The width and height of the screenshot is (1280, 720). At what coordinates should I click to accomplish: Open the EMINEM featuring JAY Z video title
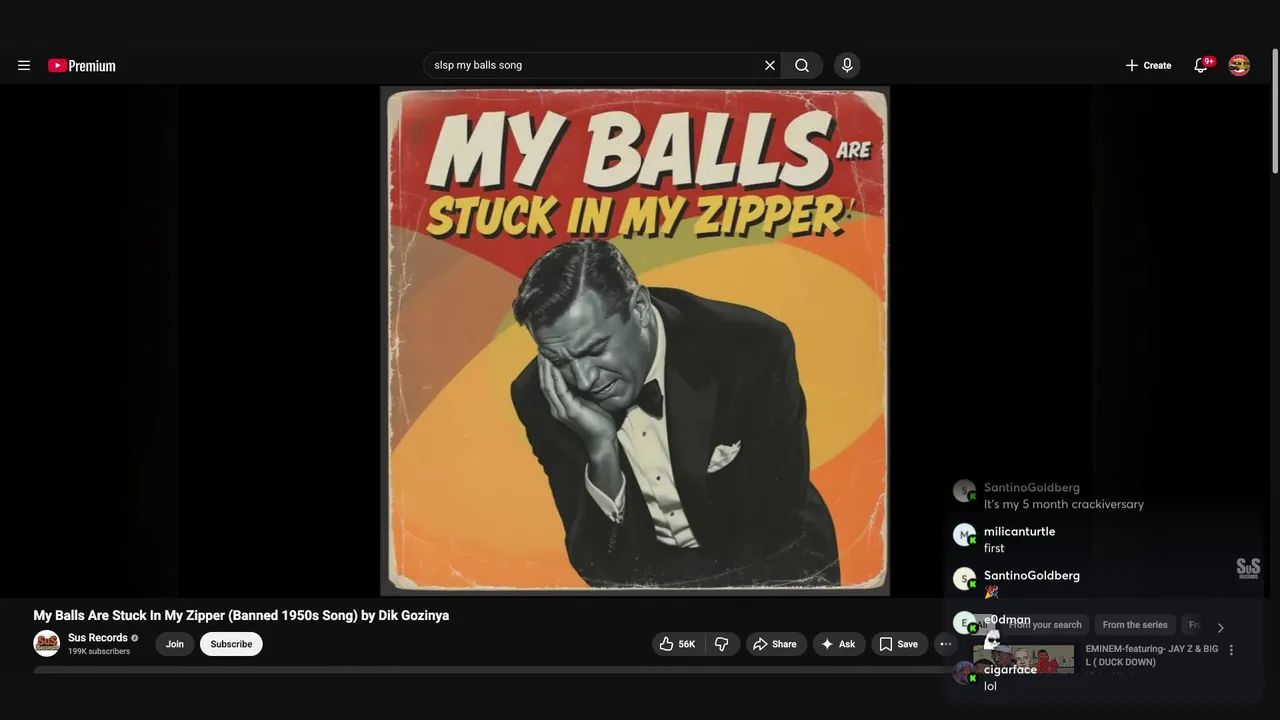pyautogui.click(x=1152, y=656)
